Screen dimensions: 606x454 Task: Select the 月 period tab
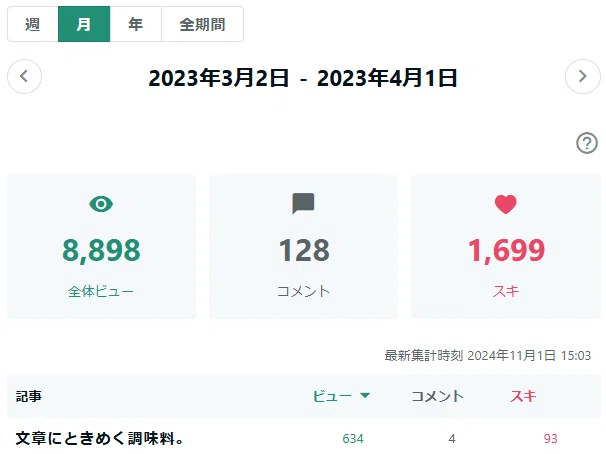(x=84, y=24)
